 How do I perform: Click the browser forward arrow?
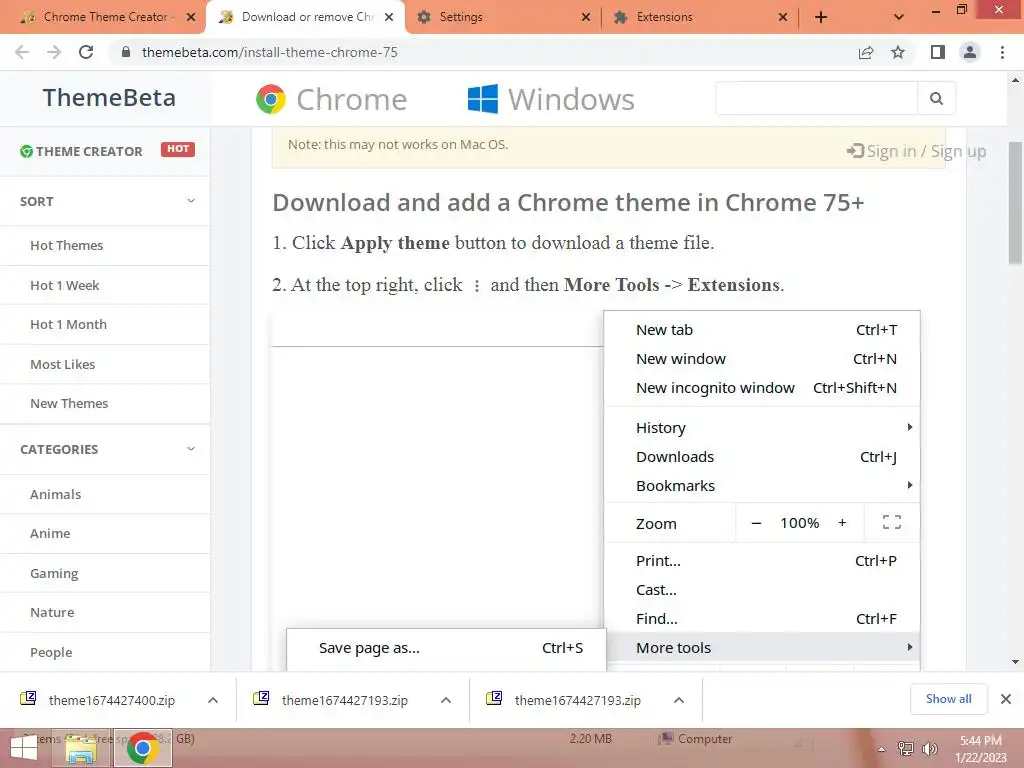54,52
